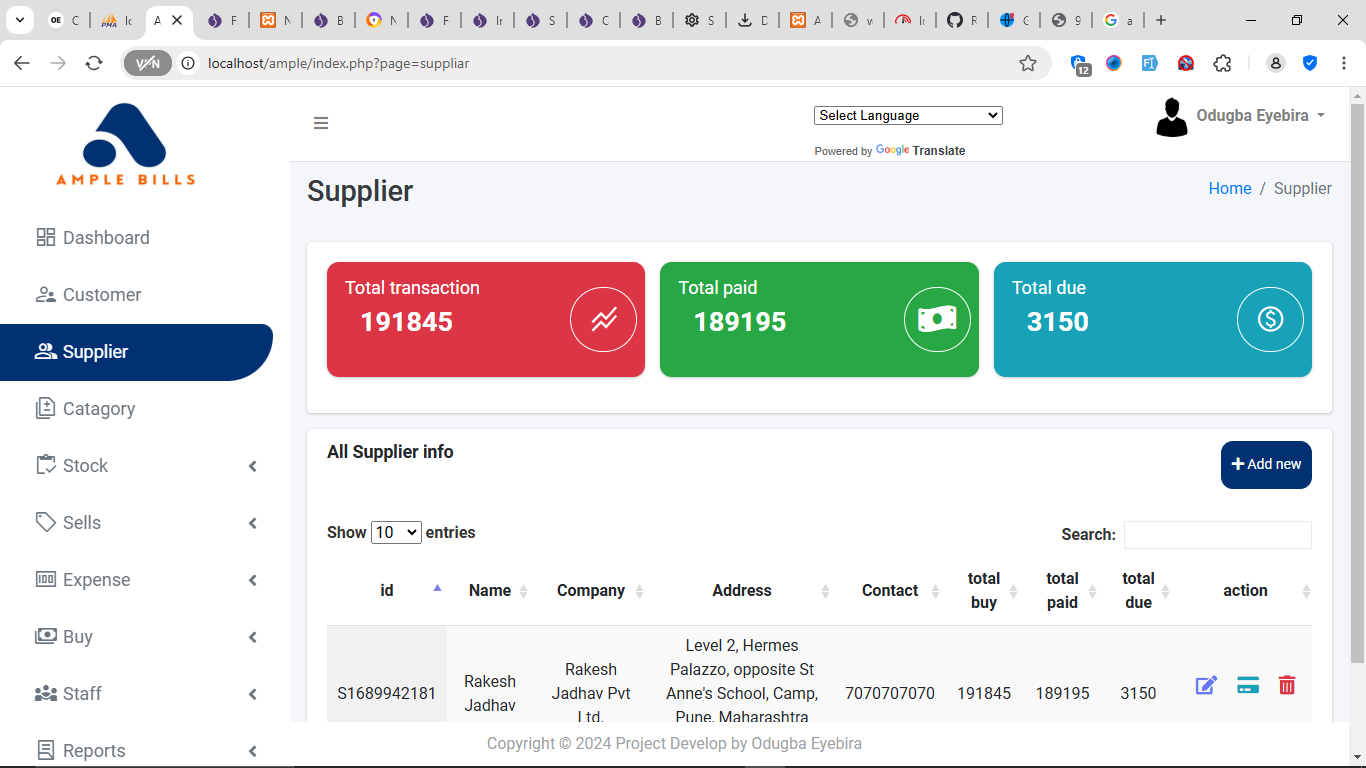Open the browser extensions puzzle icon
The width and height of the screenshot is (1366, 768).
tap(1222, 63)
